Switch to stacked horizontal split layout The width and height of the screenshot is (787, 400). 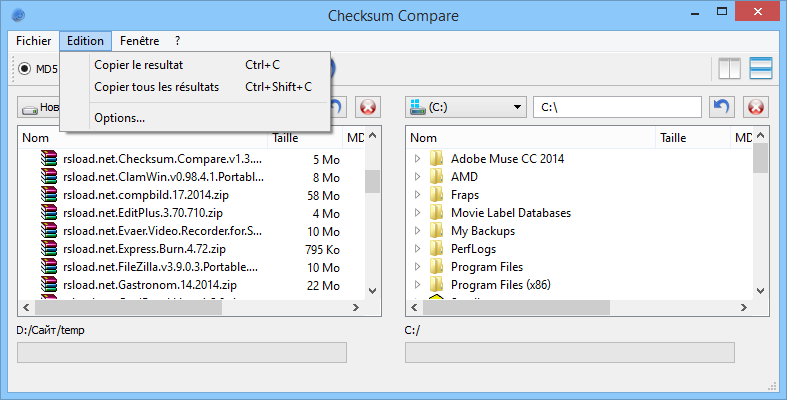pyautogui.click(x=761, y=68)
